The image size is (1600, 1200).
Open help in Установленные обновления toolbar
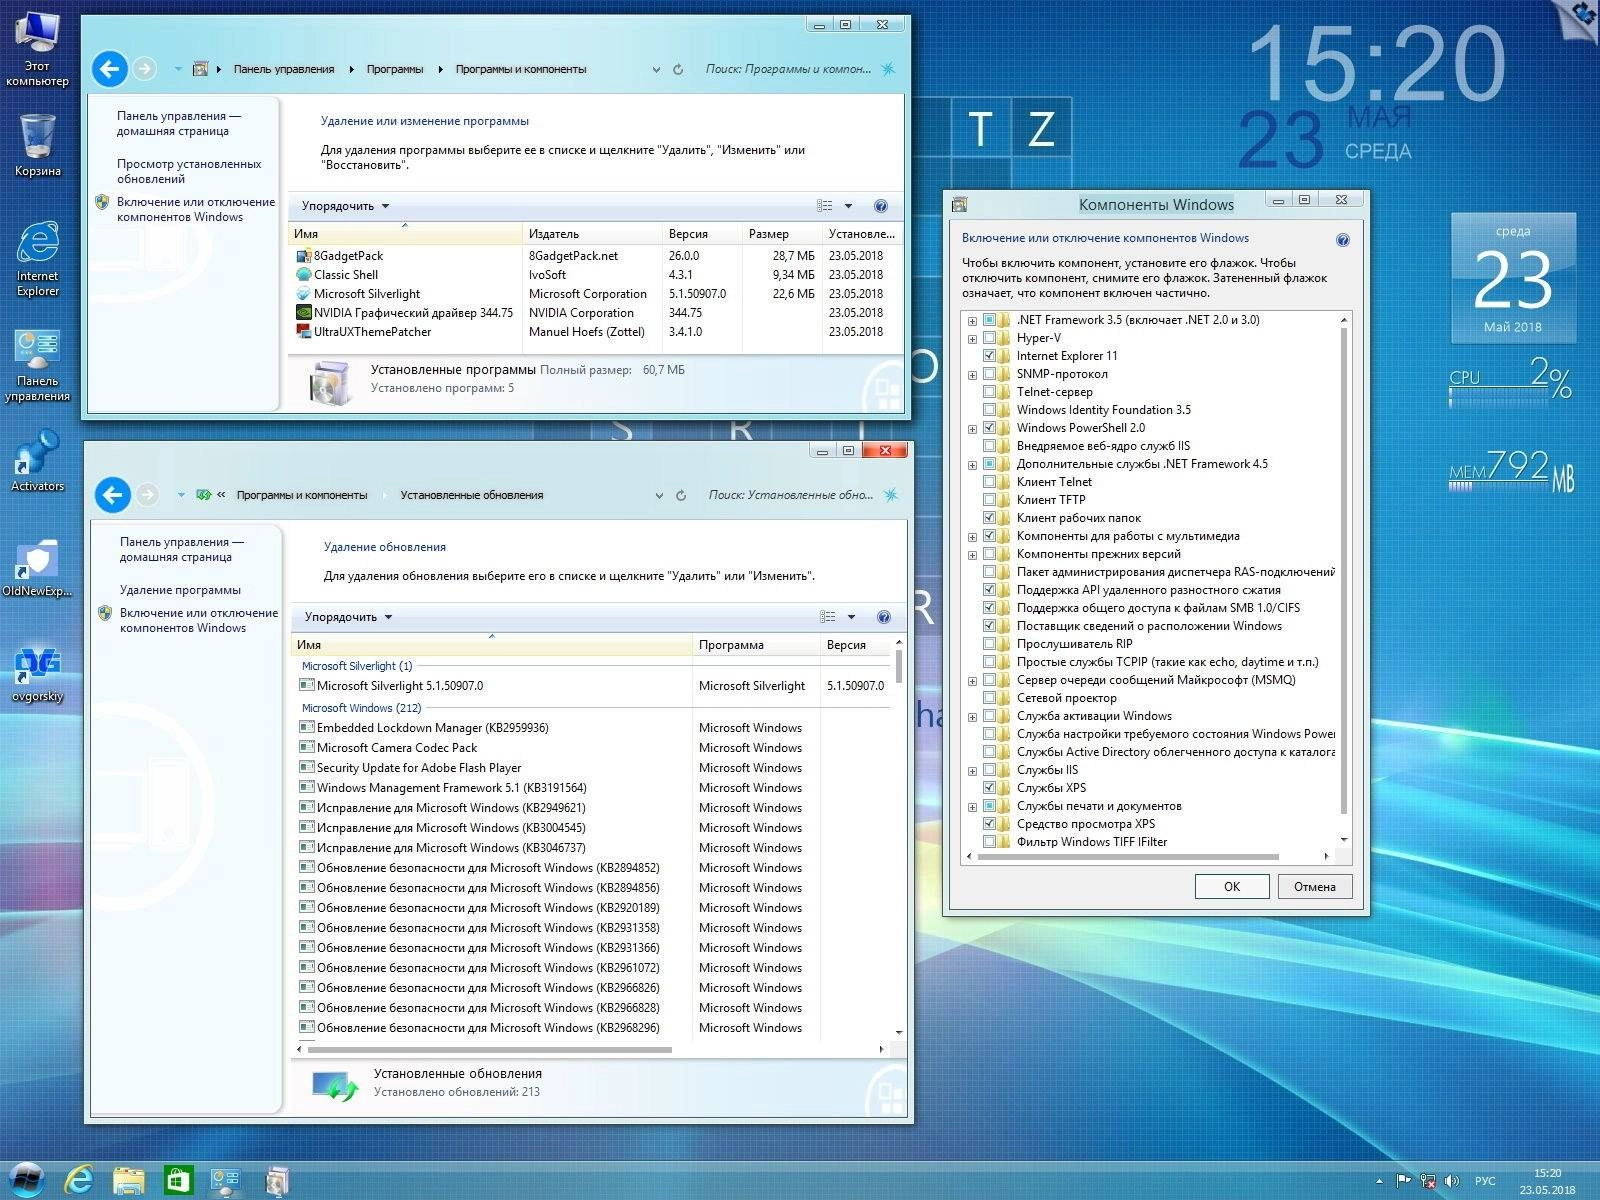[x=884, y=617]
